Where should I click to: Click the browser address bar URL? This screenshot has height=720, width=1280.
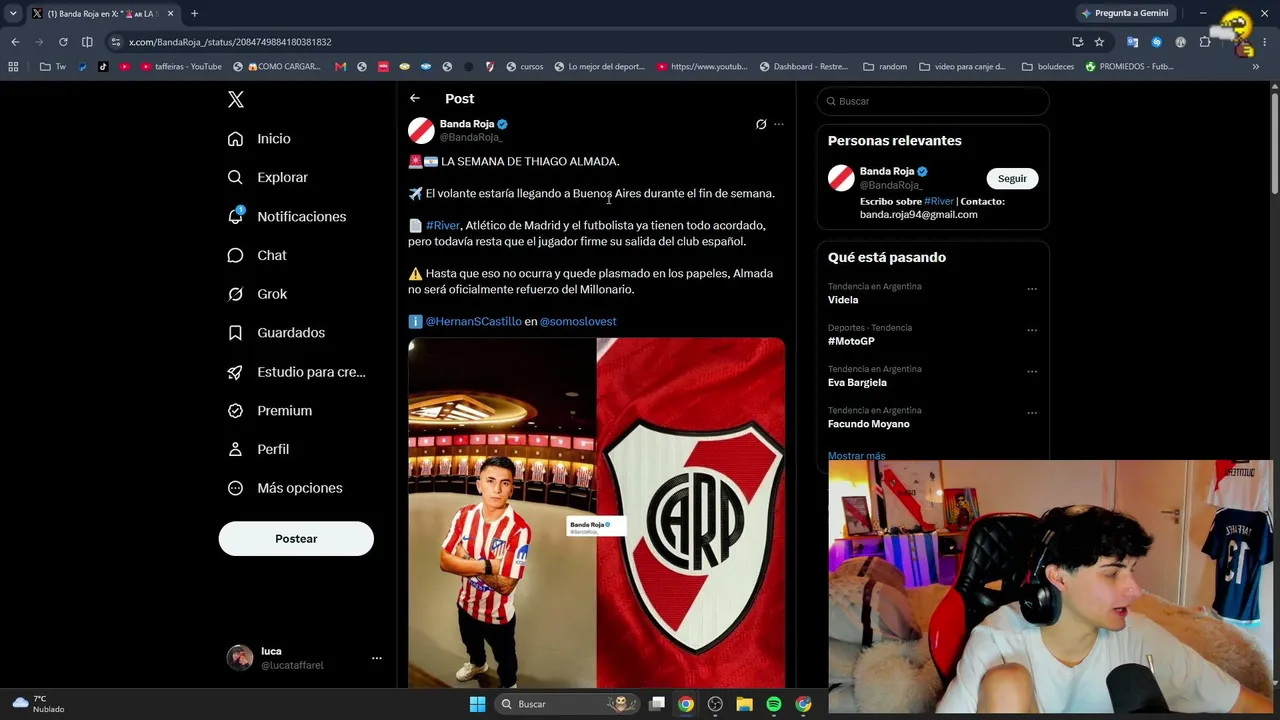tap(230, 42)
